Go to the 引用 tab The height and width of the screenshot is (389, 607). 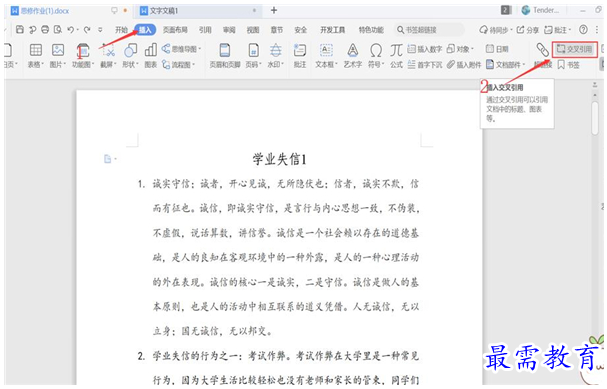(205, 30)
